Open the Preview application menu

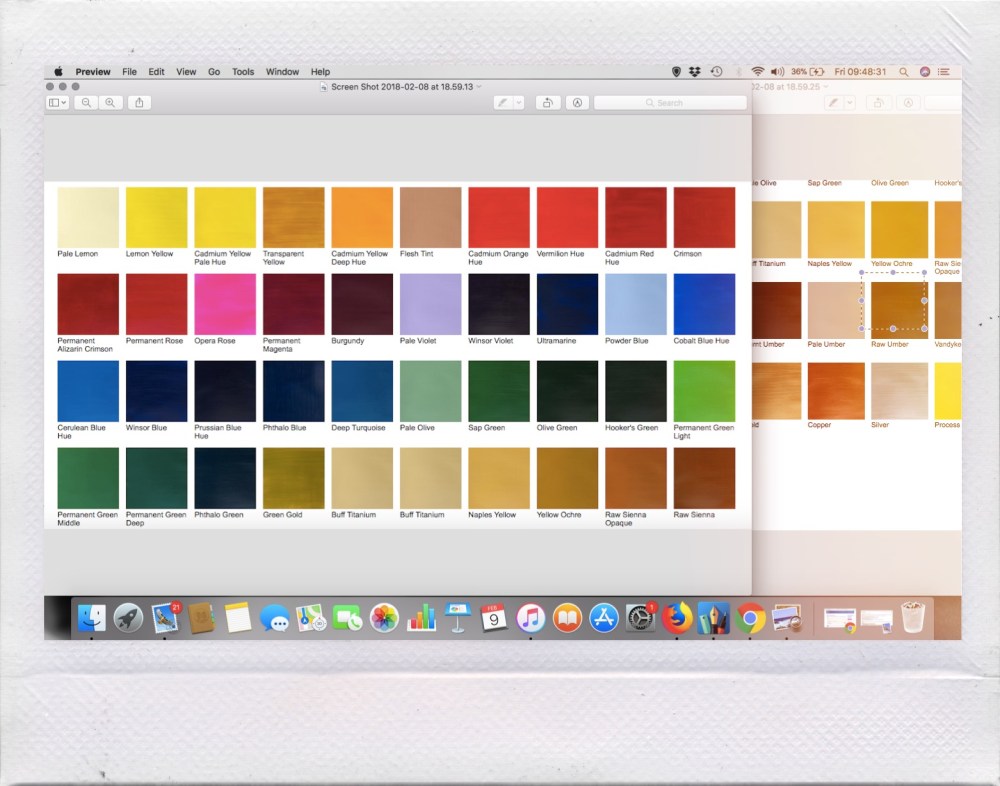(93, 72)
